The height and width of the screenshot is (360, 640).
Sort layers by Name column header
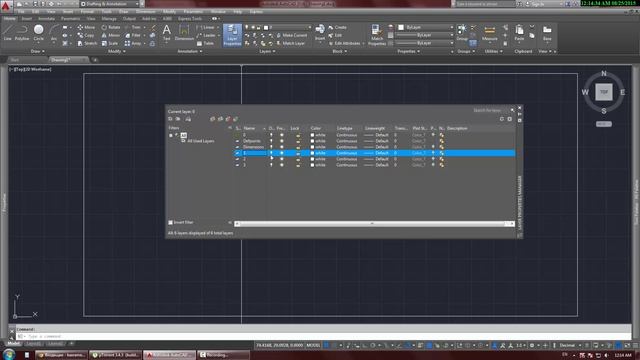249,128
